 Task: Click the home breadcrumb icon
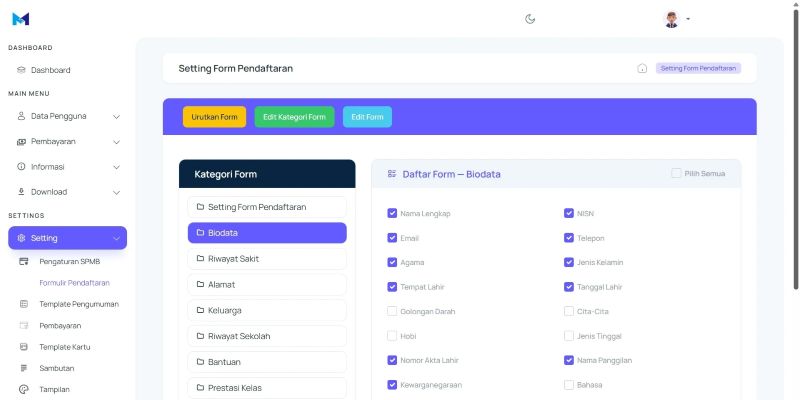click(642, 69)
